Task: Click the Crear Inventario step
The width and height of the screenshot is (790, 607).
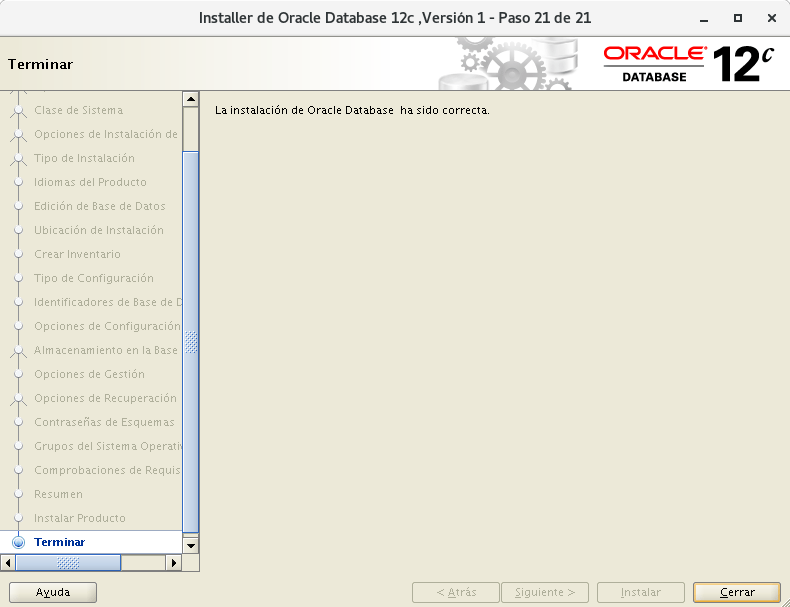Action: [77, 254]
